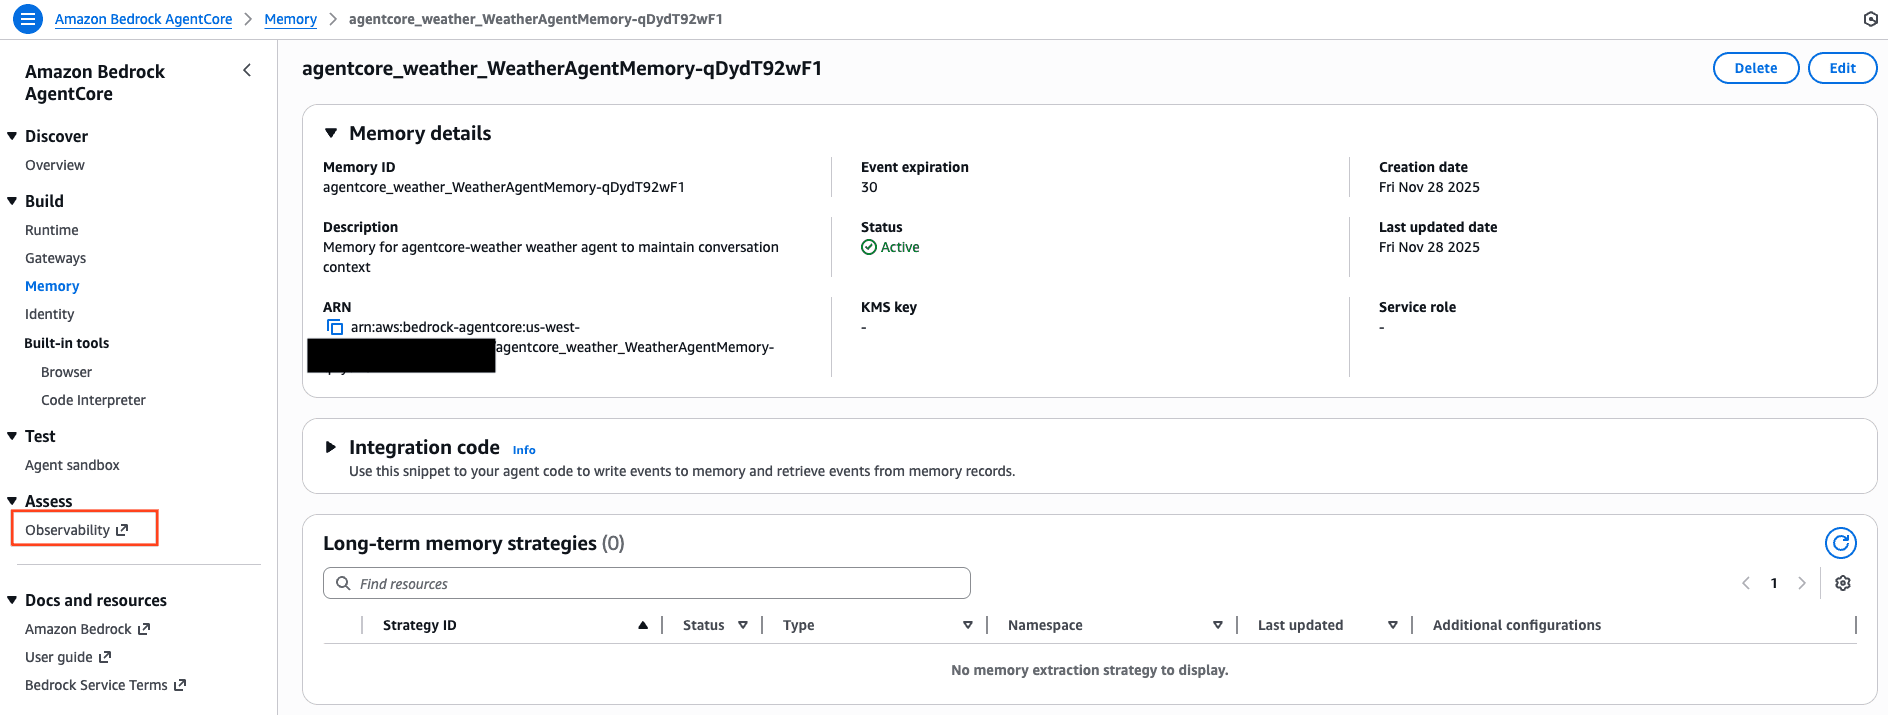1888x715 pixels.
Task: Click the external link icon beside Observability
Action: pyautogui.click(x=122, y=530)
